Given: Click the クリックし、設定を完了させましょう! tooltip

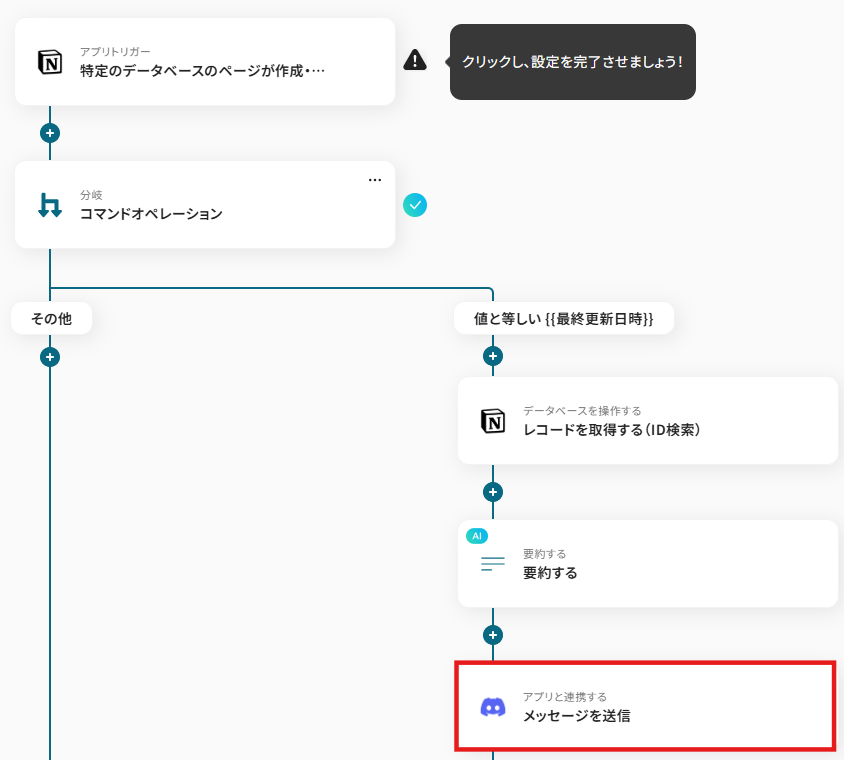Looking at the screenshot, I should click(573, 62).
